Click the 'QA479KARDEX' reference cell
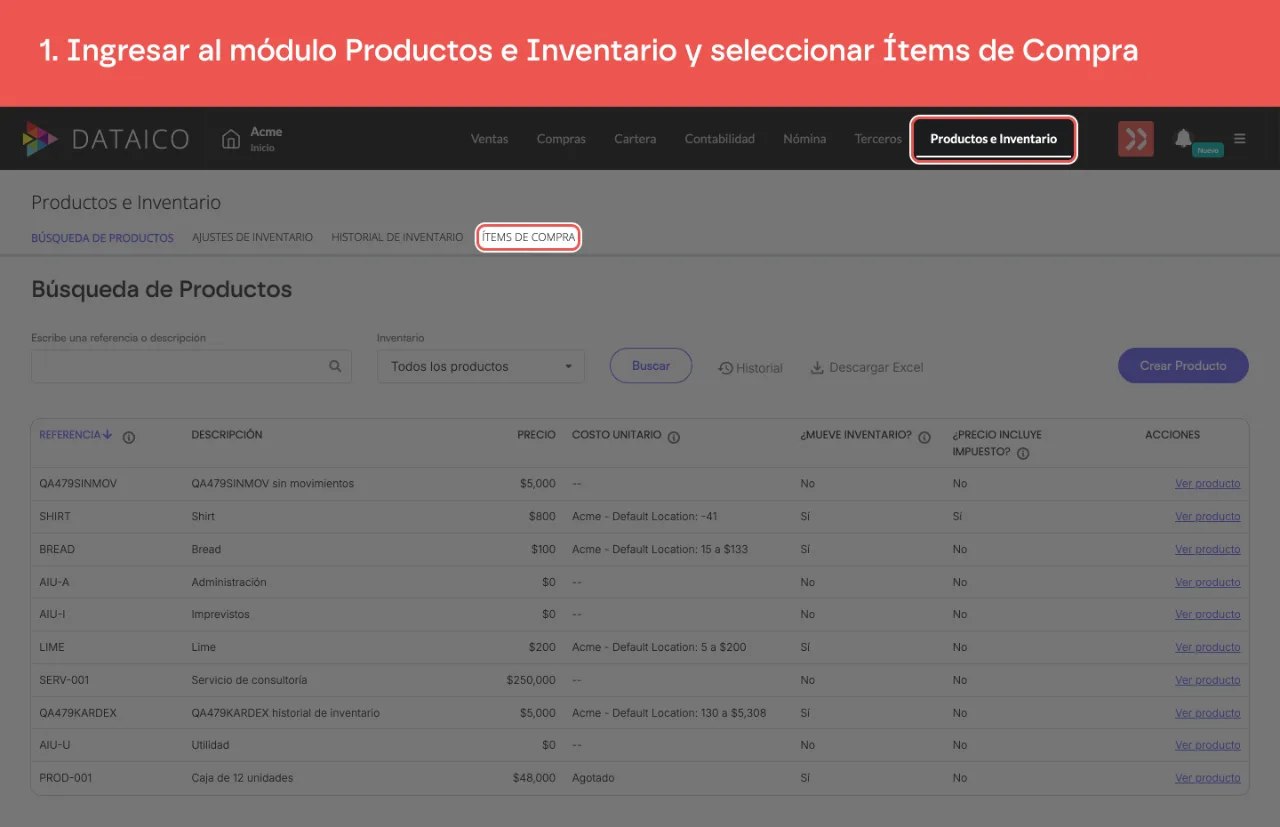 78,713
